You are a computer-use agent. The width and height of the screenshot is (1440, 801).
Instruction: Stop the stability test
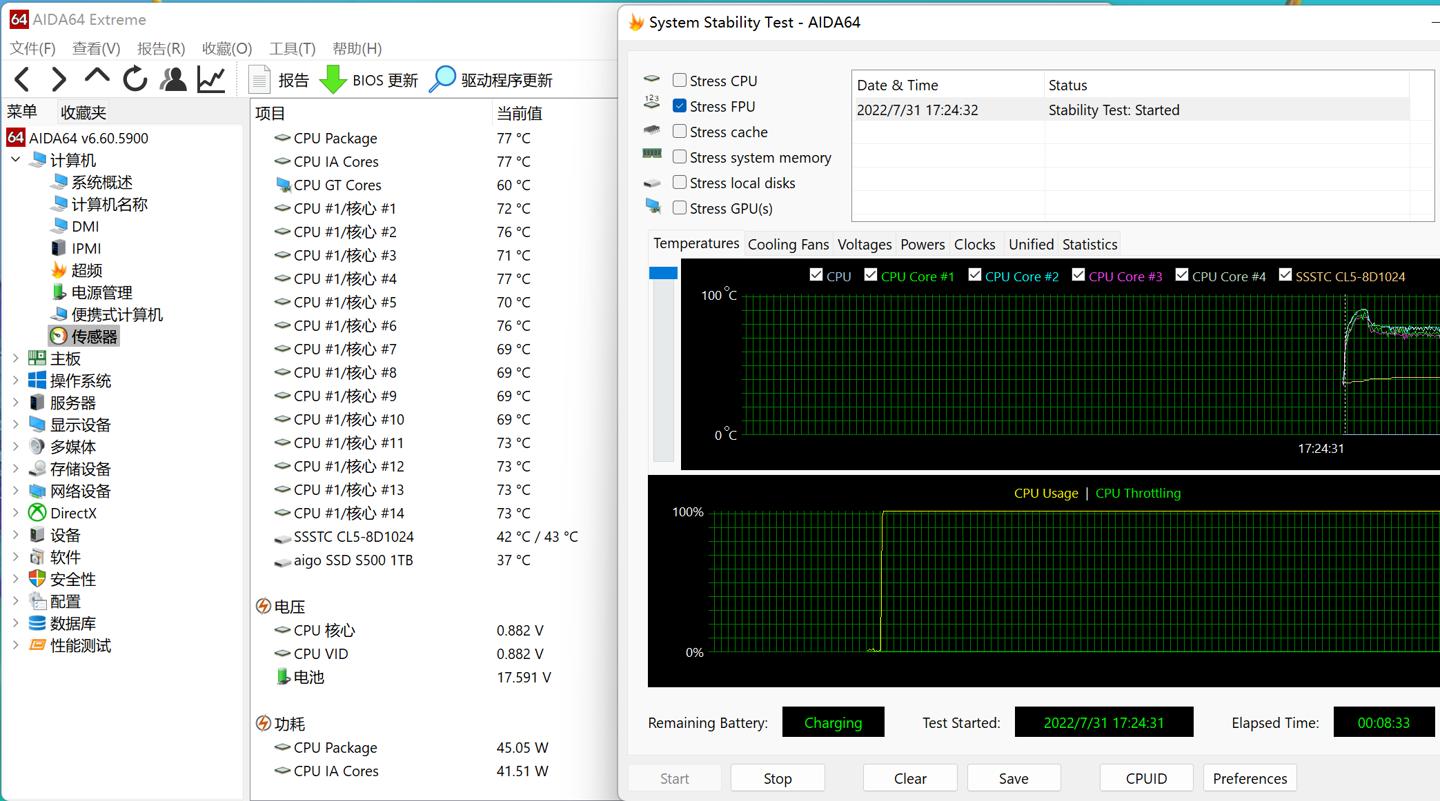(x=777, y=778)
